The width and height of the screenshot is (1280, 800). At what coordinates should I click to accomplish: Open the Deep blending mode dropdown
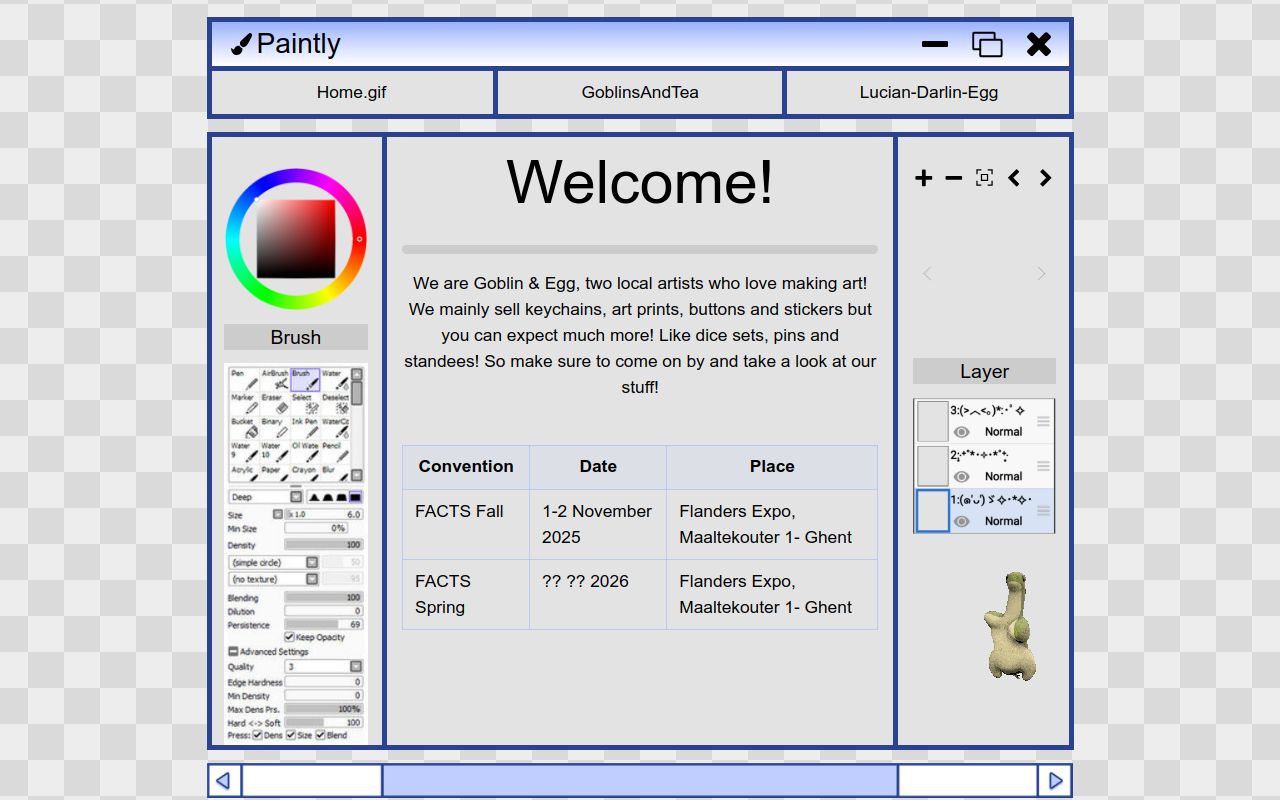296,497
